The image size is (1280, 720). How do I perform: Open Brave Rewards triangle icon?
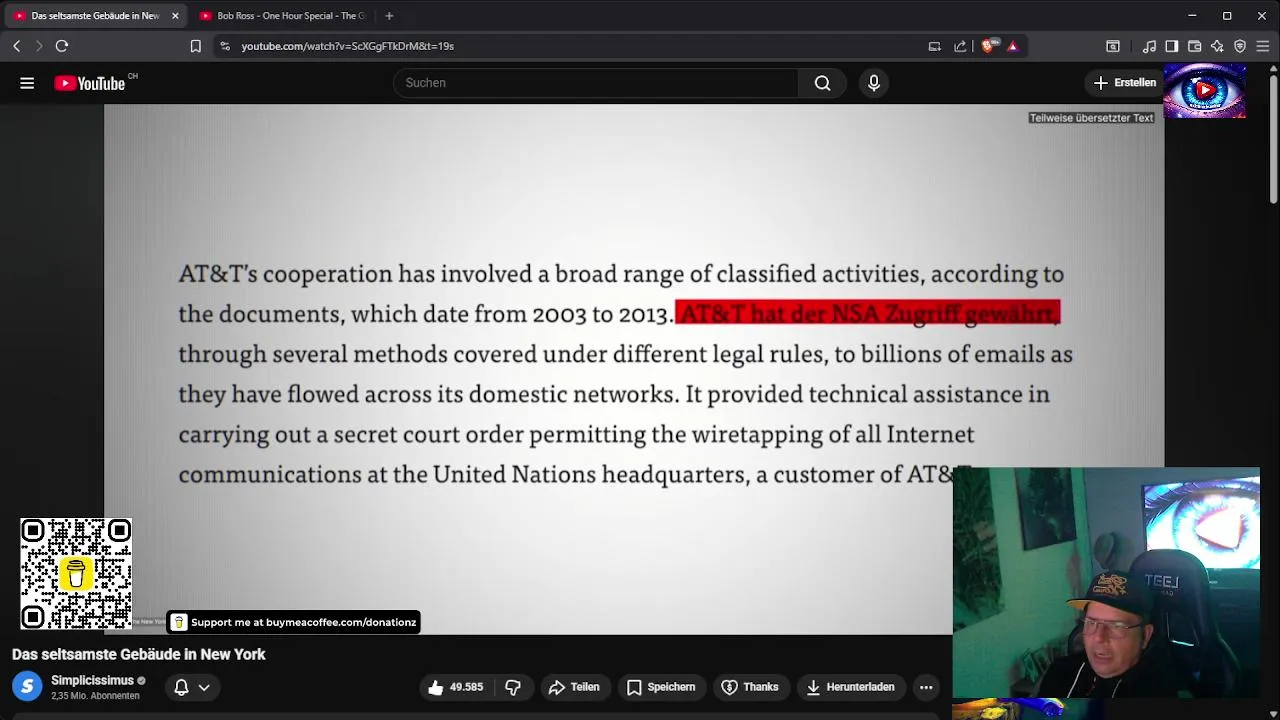click(1012, 46)
